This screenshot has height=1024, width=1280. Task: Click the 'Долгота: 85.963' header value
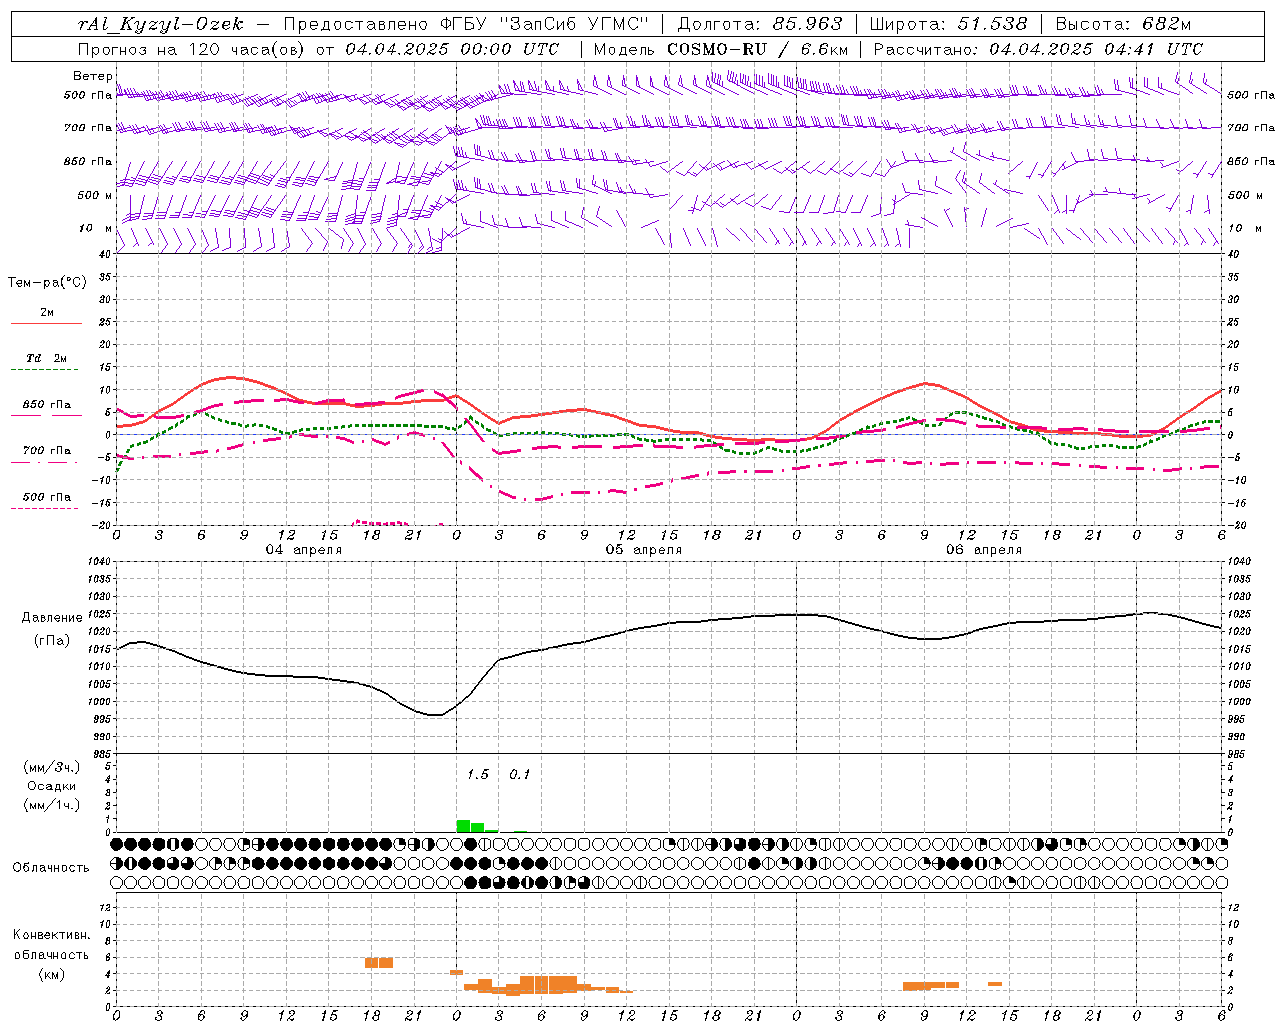coord(760,25)
